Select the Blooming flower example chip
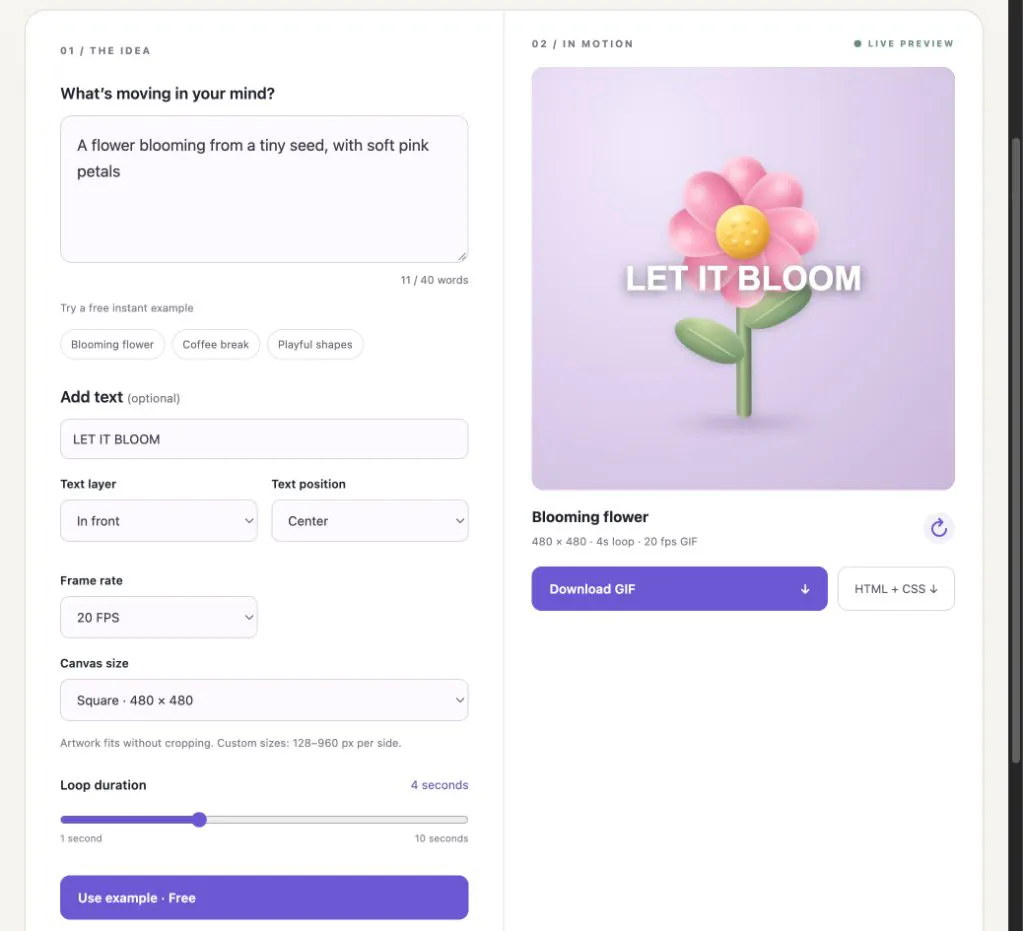Viewport: 1023px width, 931px height. pos(112,344)
